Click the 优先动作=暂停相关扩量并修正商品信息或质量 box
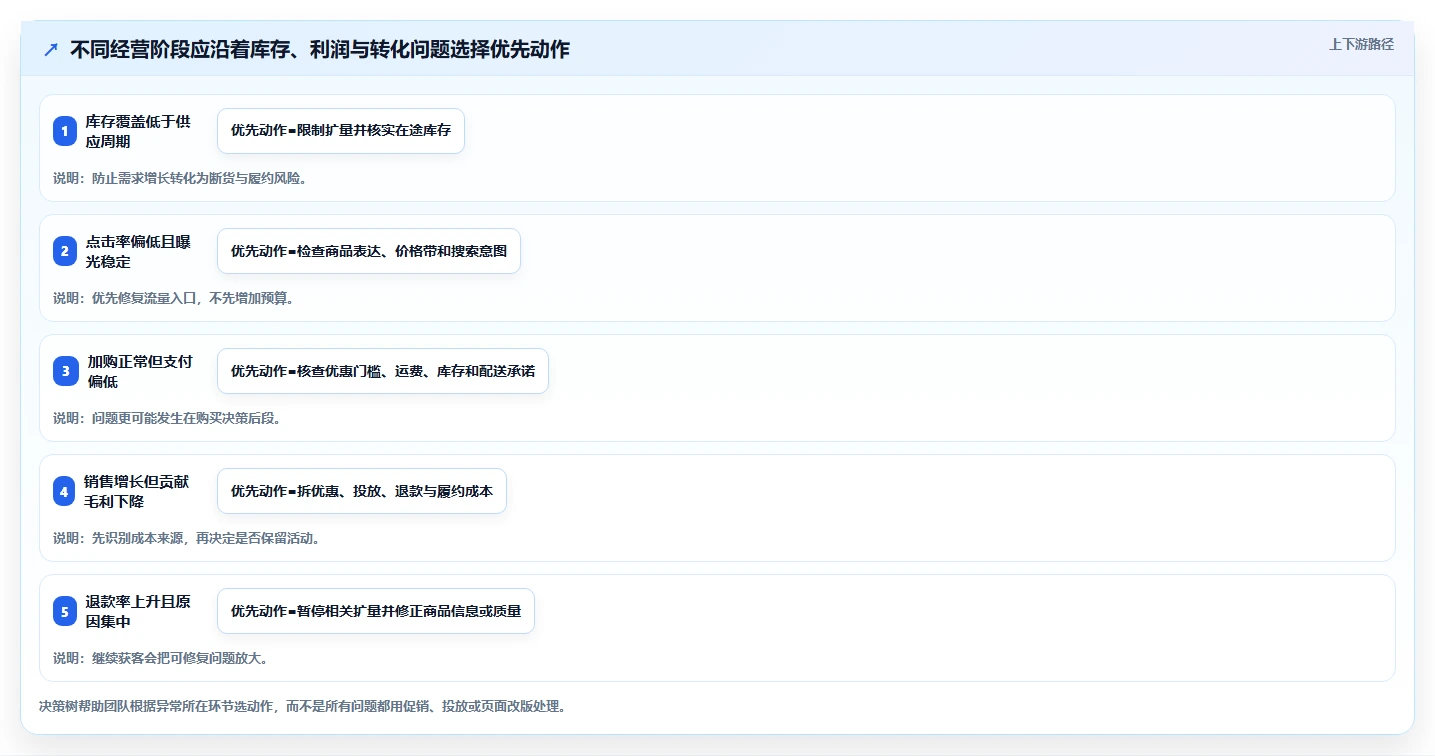 tap(376, 611)
